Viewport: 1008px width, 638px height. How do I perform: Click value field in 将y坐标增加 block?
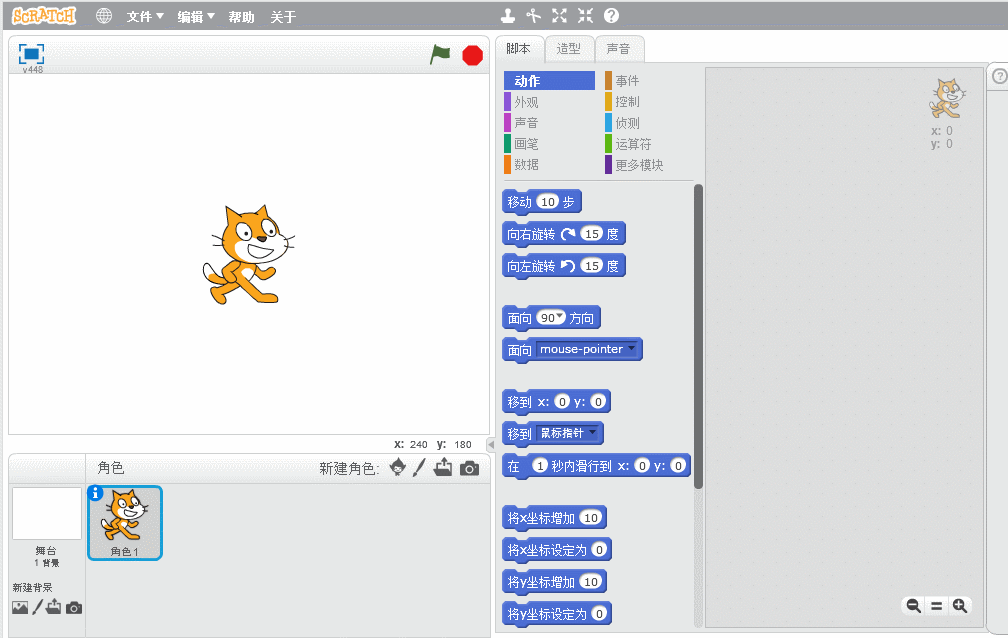click(591, 582)
